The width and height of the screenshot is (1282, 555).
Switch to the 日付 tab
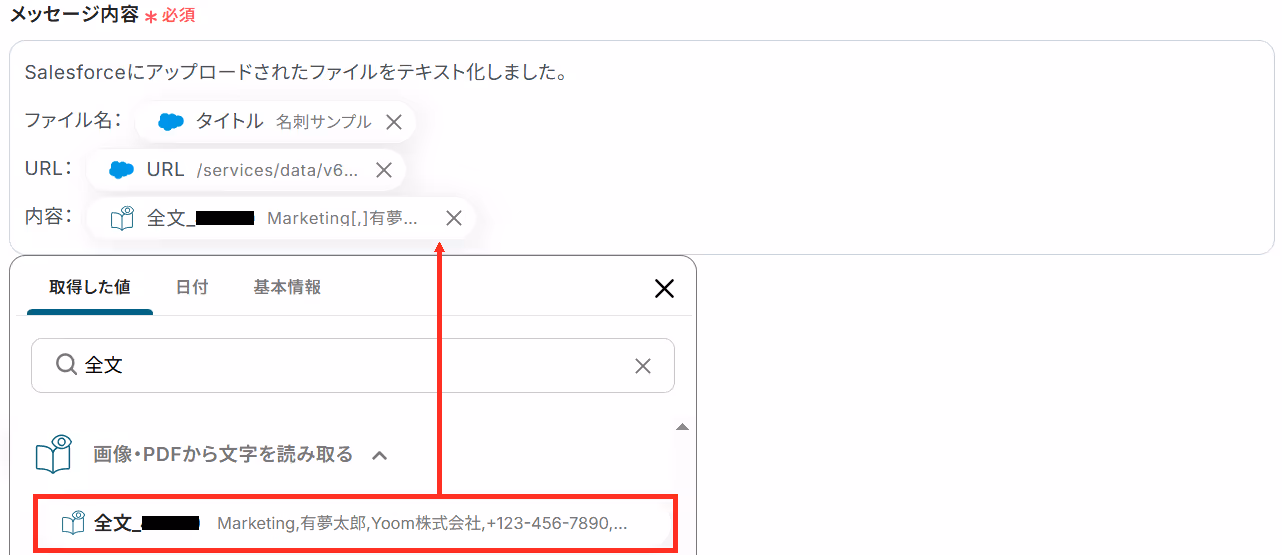(191, 287)
